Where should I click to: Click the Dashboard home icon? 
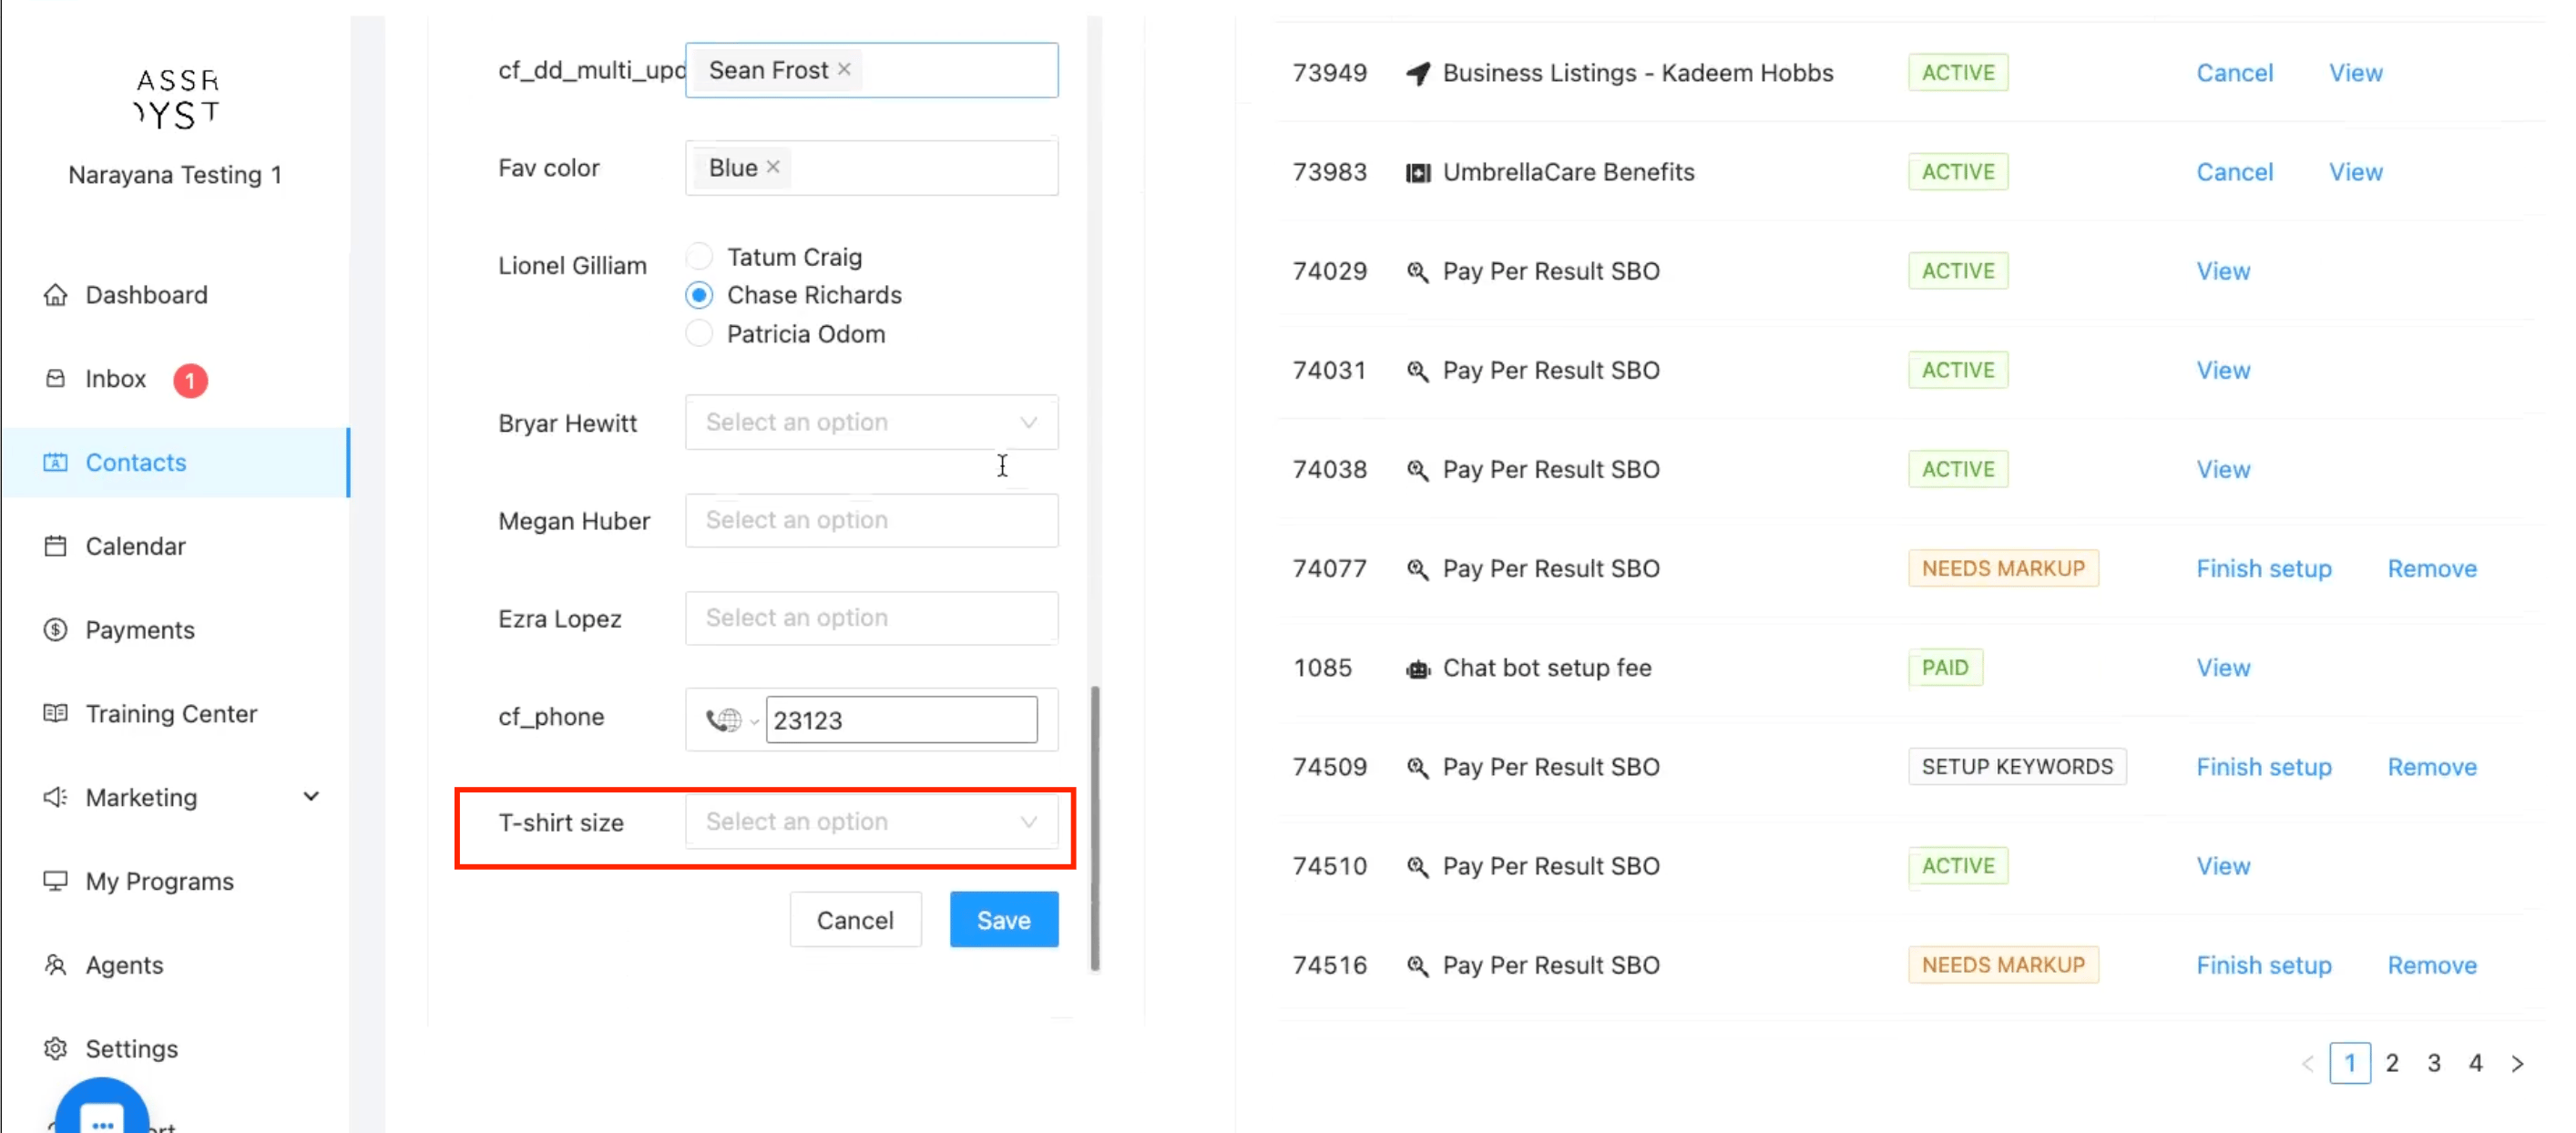[56, 295]
